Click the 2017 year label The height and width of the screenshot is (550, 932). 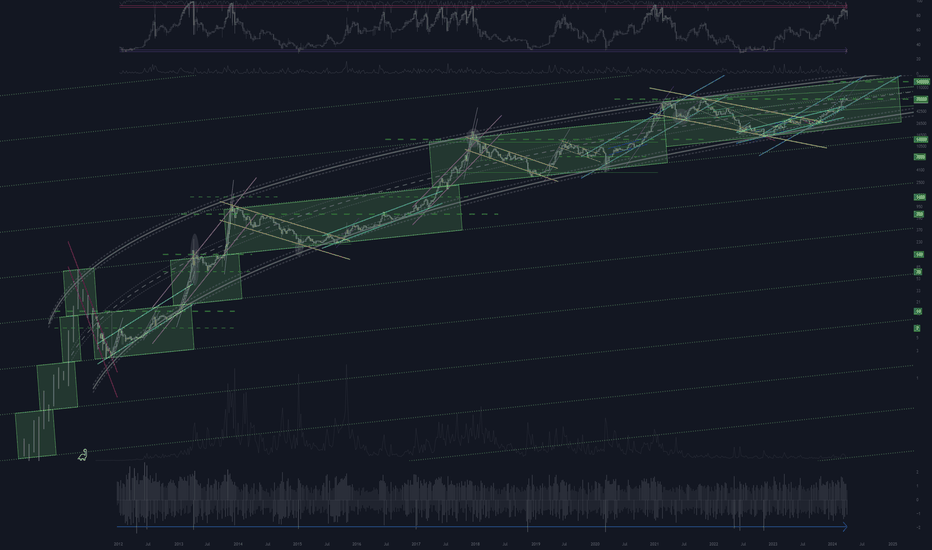point(416,543)
